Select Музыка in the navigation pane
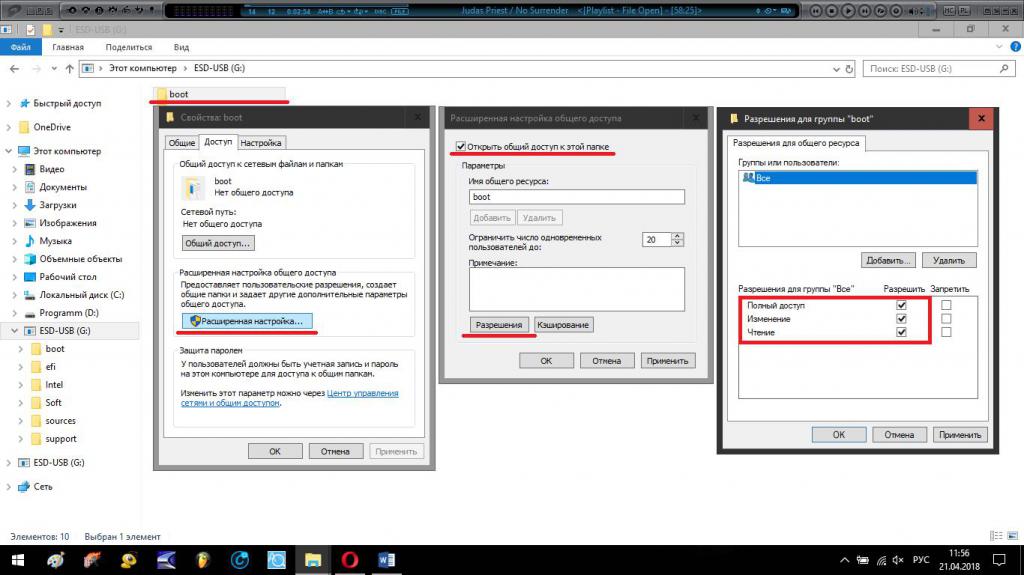Viewport: 1024px width, 575px height. coord(56,241)
